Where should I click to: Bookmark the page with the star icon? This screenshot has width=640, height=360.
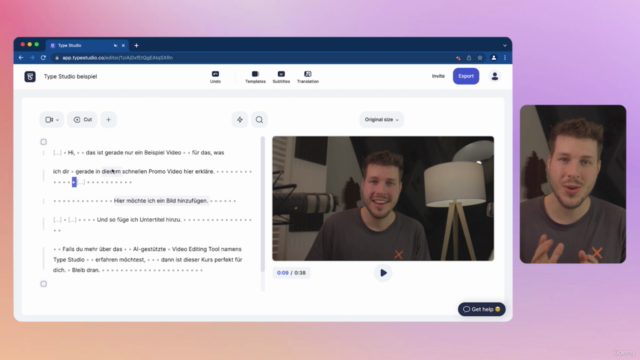point(480,58)
